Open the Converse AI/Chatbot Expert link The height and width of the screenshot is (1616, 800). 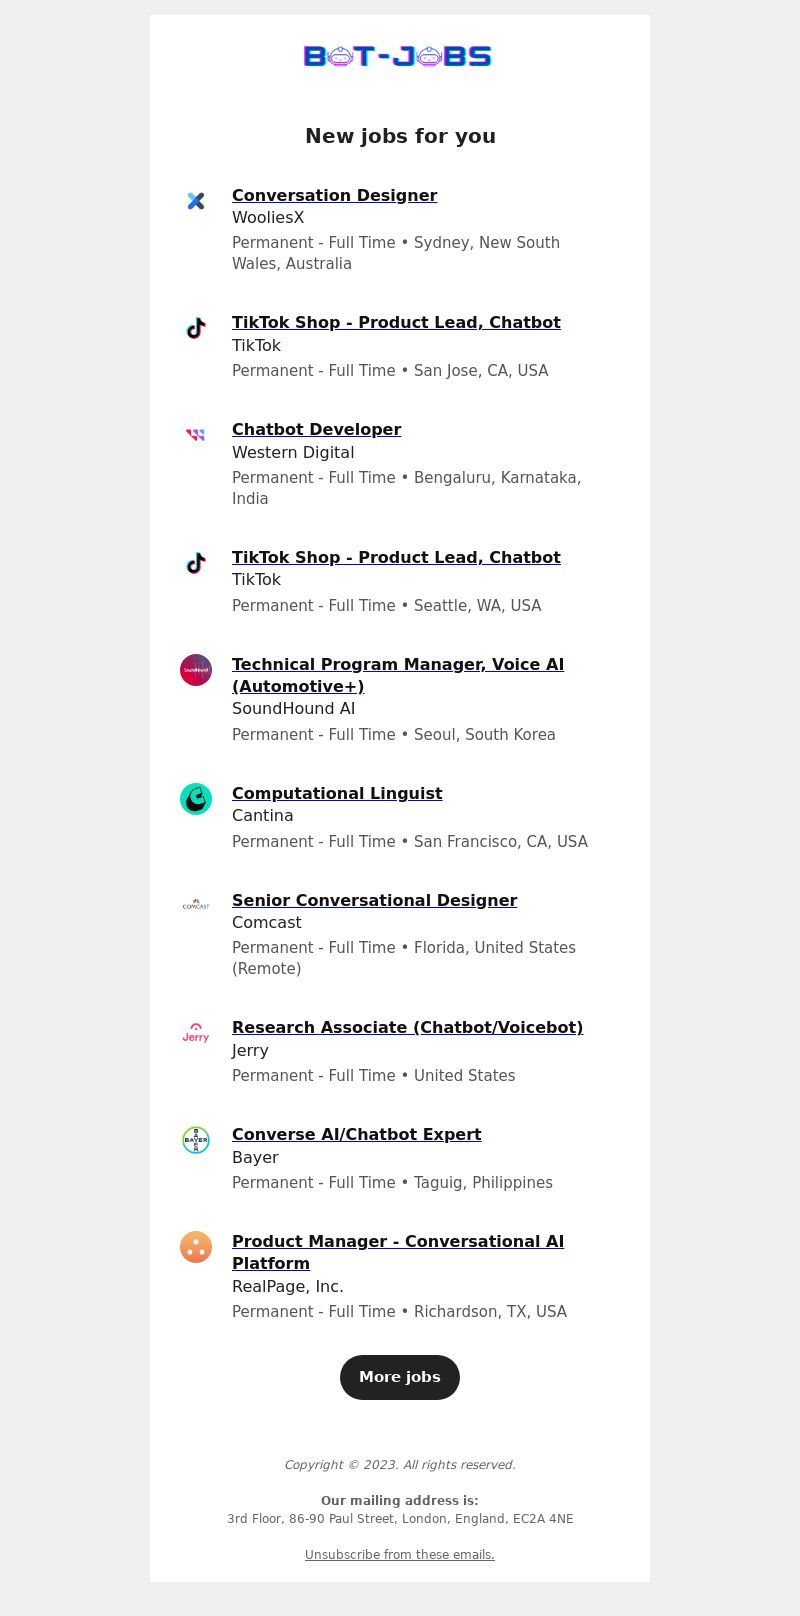tap(356, 1134)
